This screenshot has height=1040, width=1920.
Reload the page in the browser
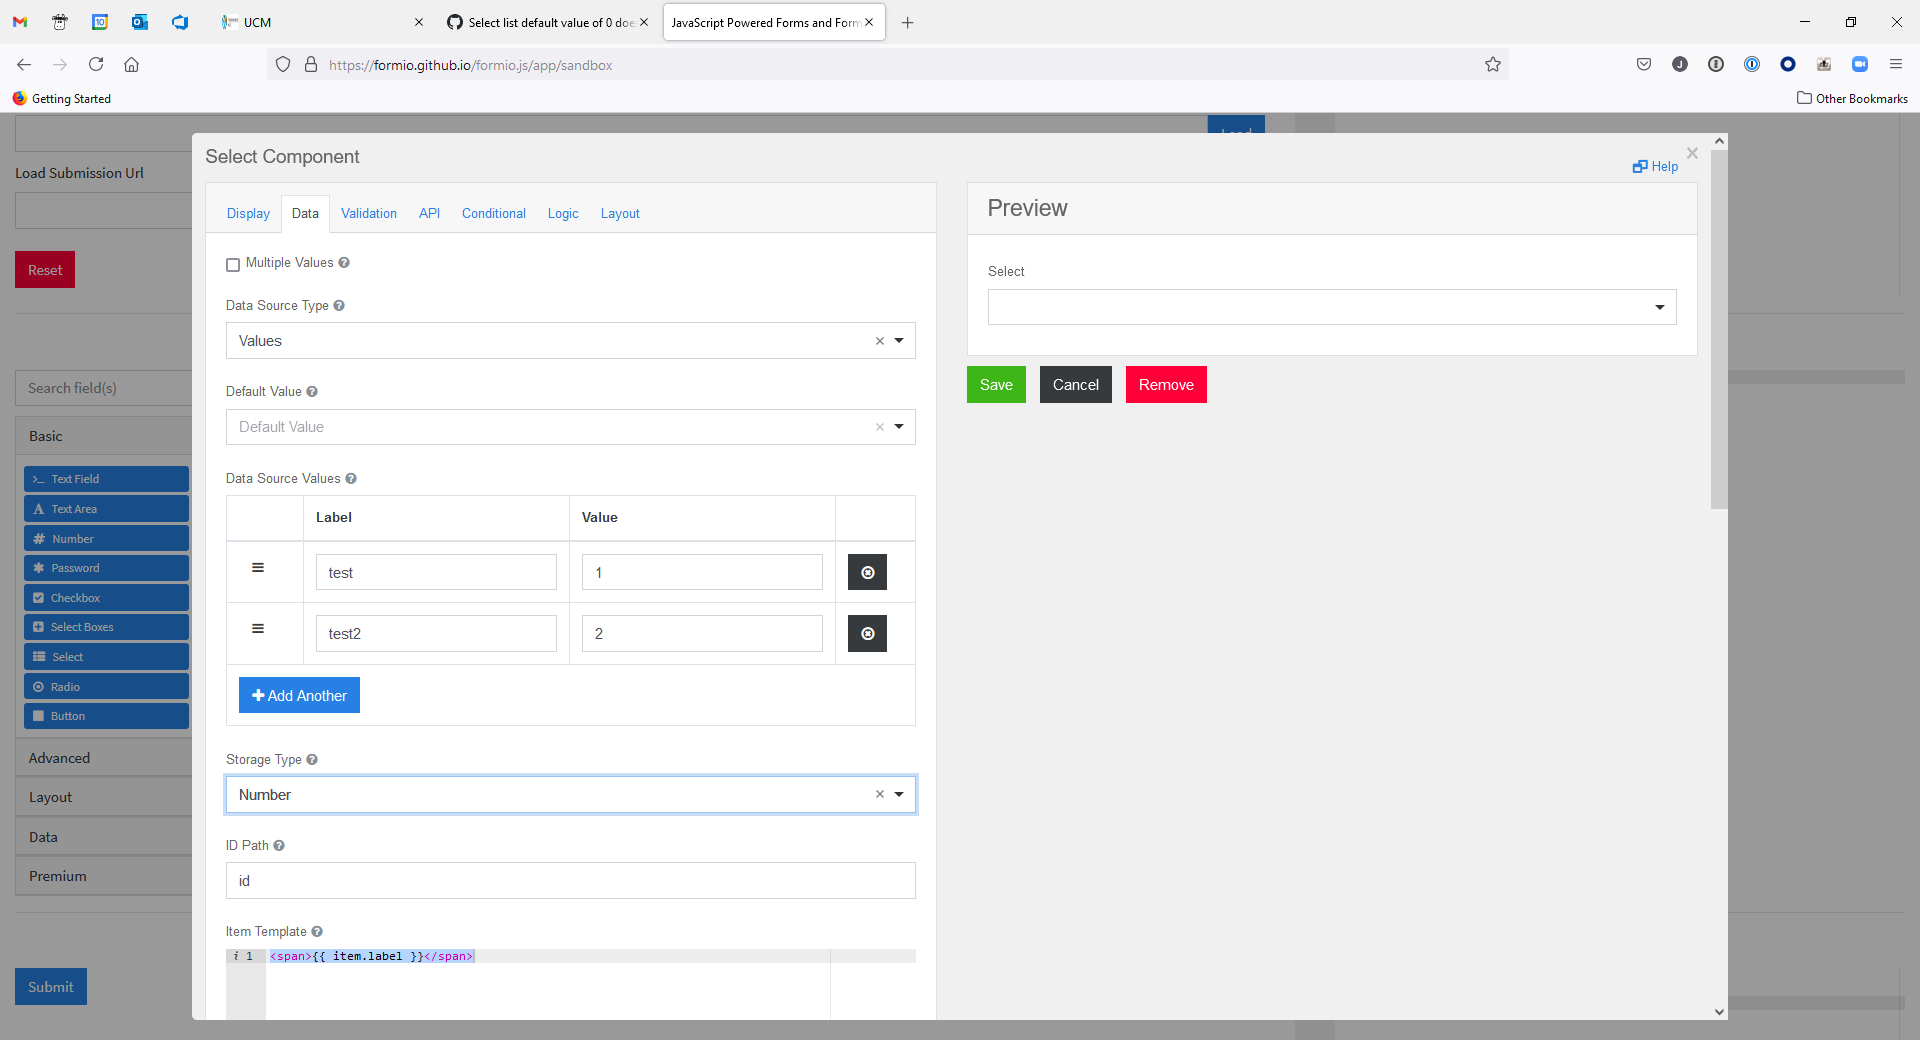click(96, 65)
